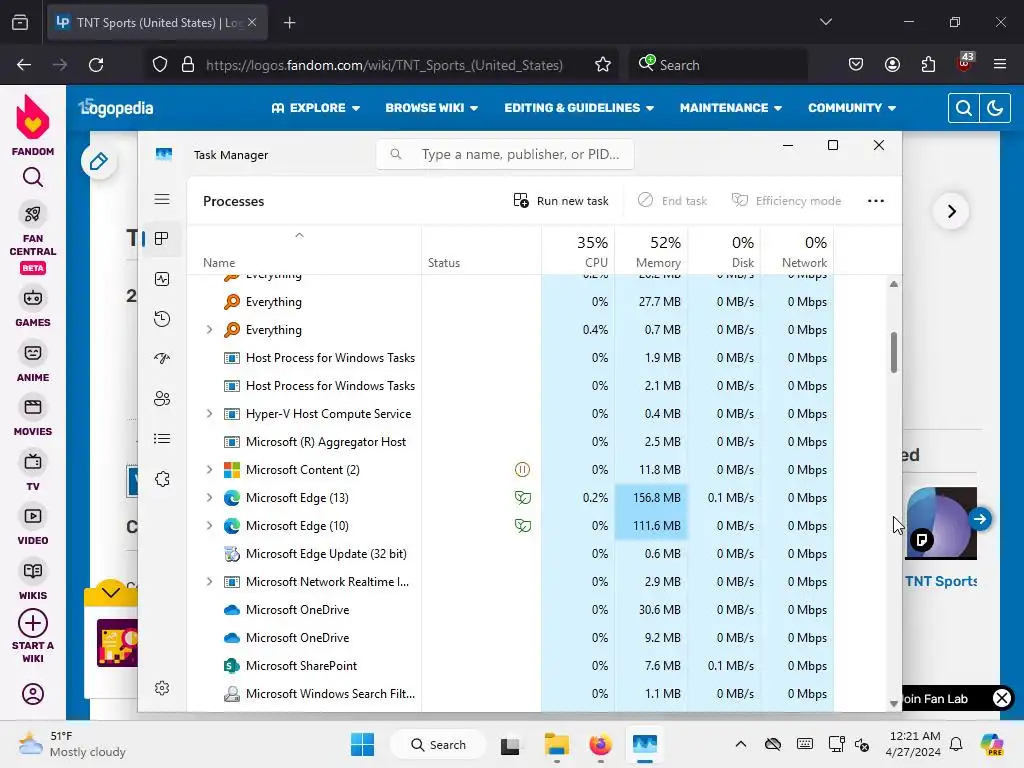Click scrollbar down arrow in Task Manager
Screen dimensions: 1024x768
pyautogui.click(x=893, y=703)
